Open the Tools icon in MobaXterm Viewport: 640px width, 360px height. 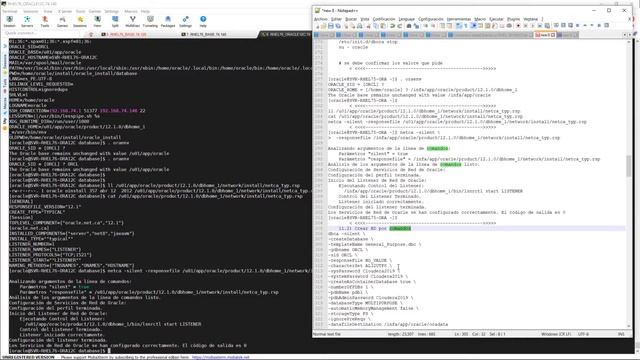[44, 22]
